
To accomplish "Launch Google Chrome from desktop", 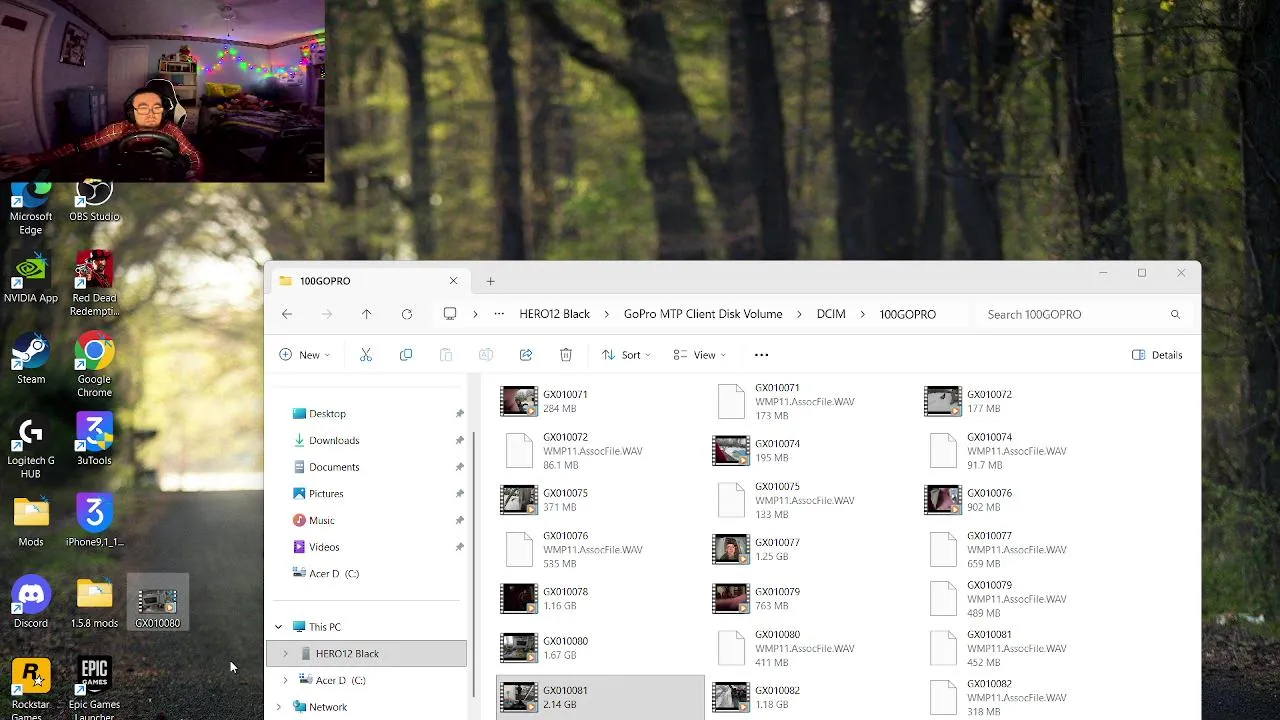I will [94, 365].
